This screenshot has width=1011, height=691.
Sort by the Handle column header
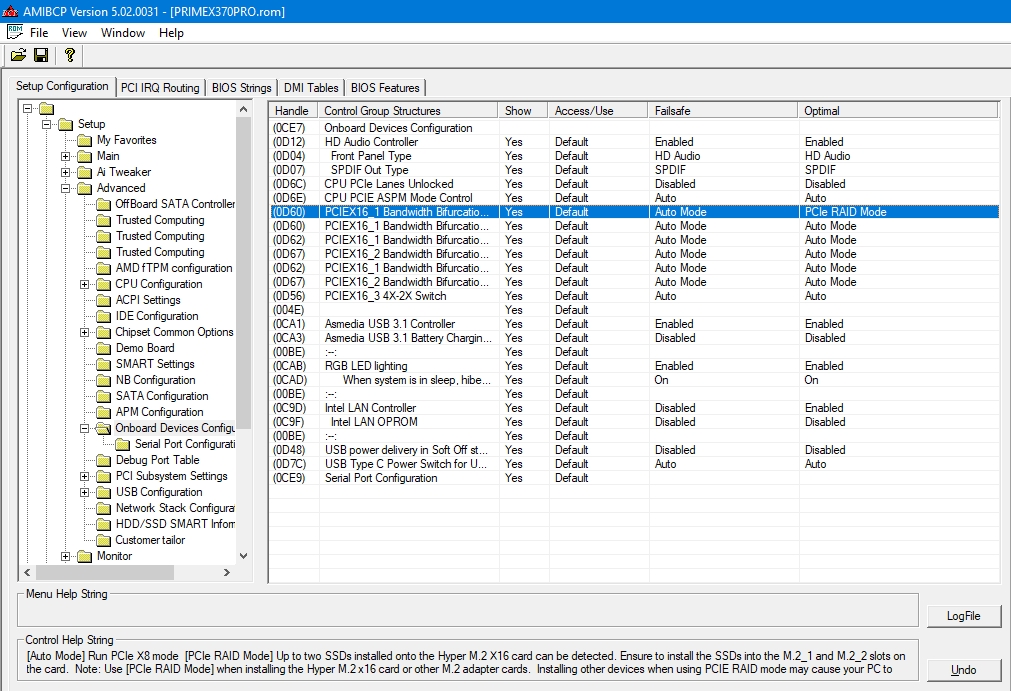coord(293,111)
